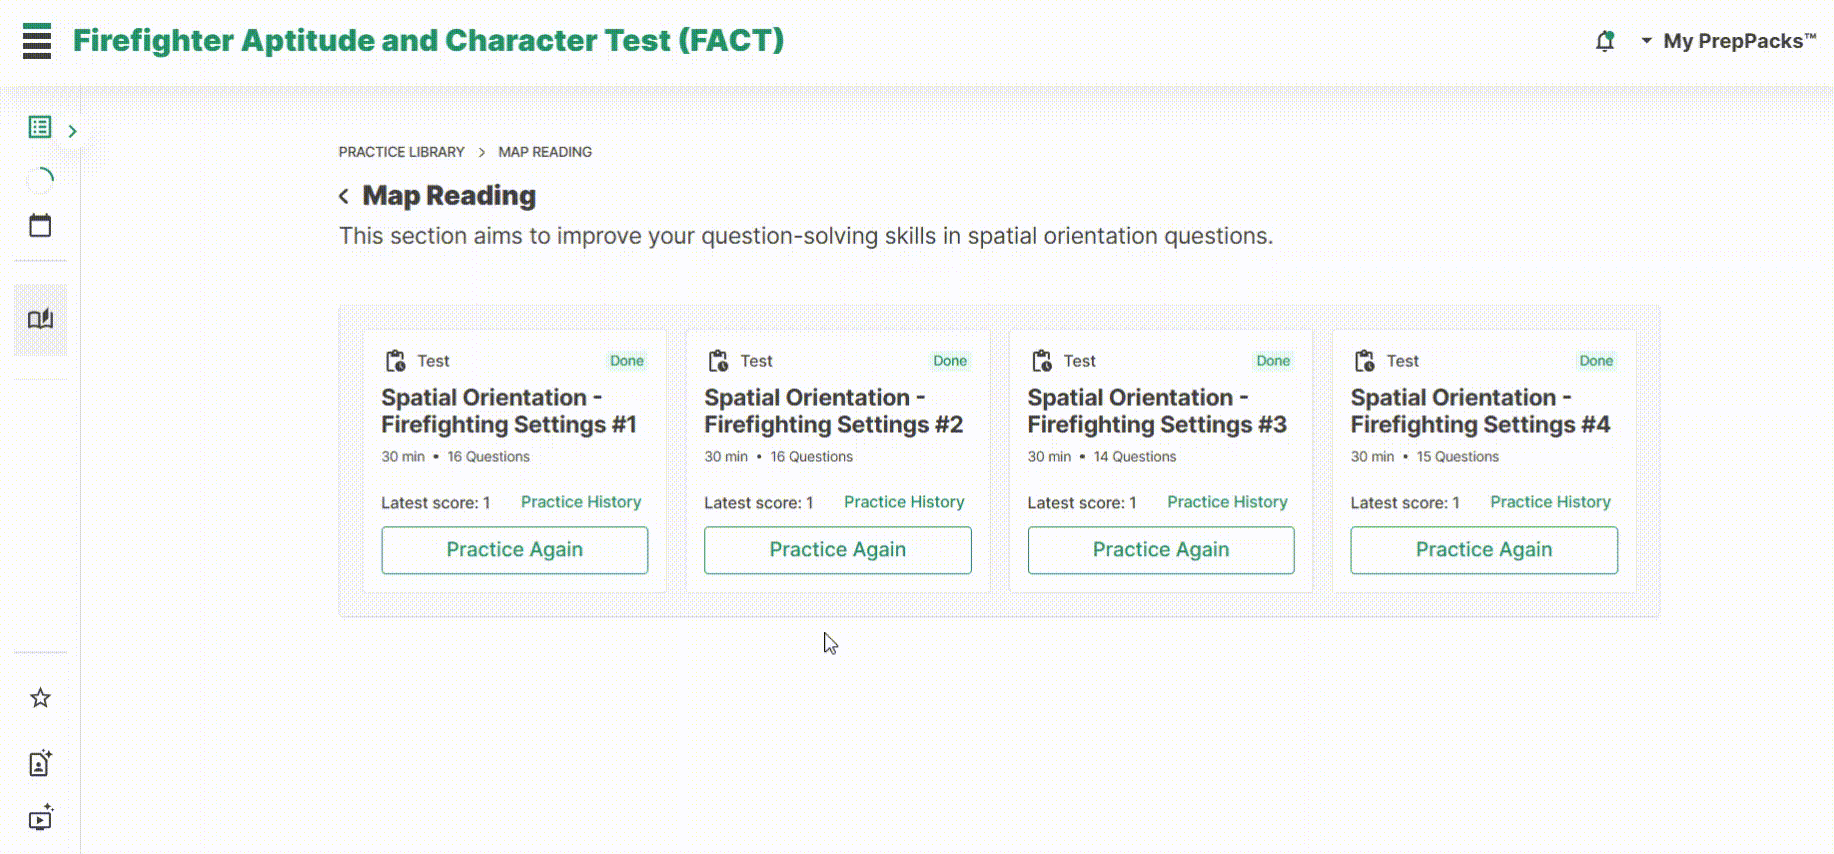This screenshot has height=854, width=1834.
Task: Click the Spatial Orientation Firefighting Settings #2 title
Action: click(833, 411)
